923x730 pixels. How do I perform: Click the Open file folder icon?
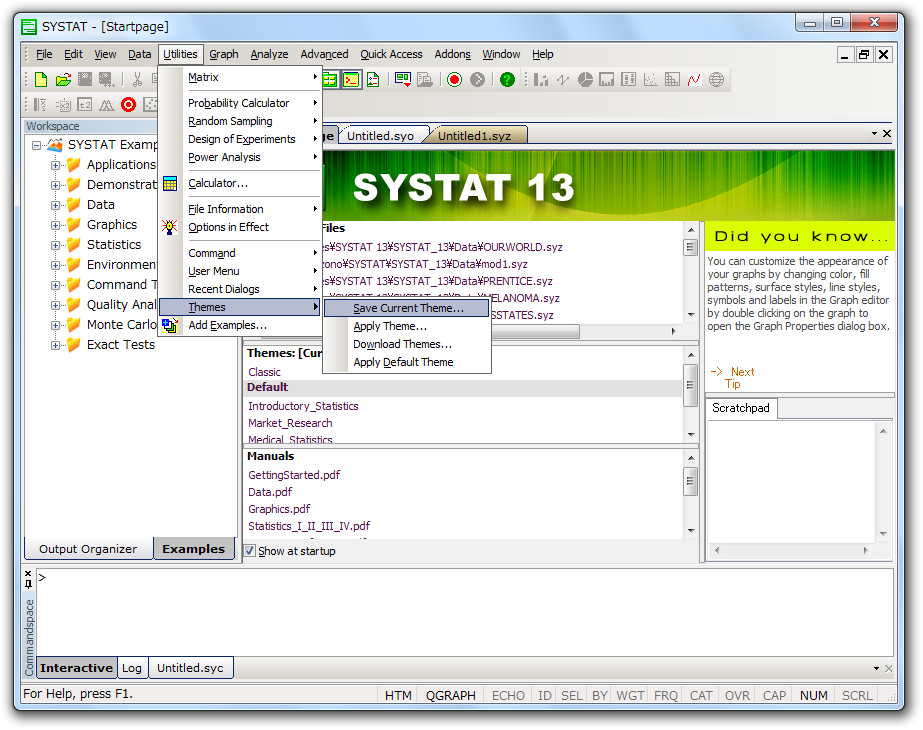tap(63, 79)
